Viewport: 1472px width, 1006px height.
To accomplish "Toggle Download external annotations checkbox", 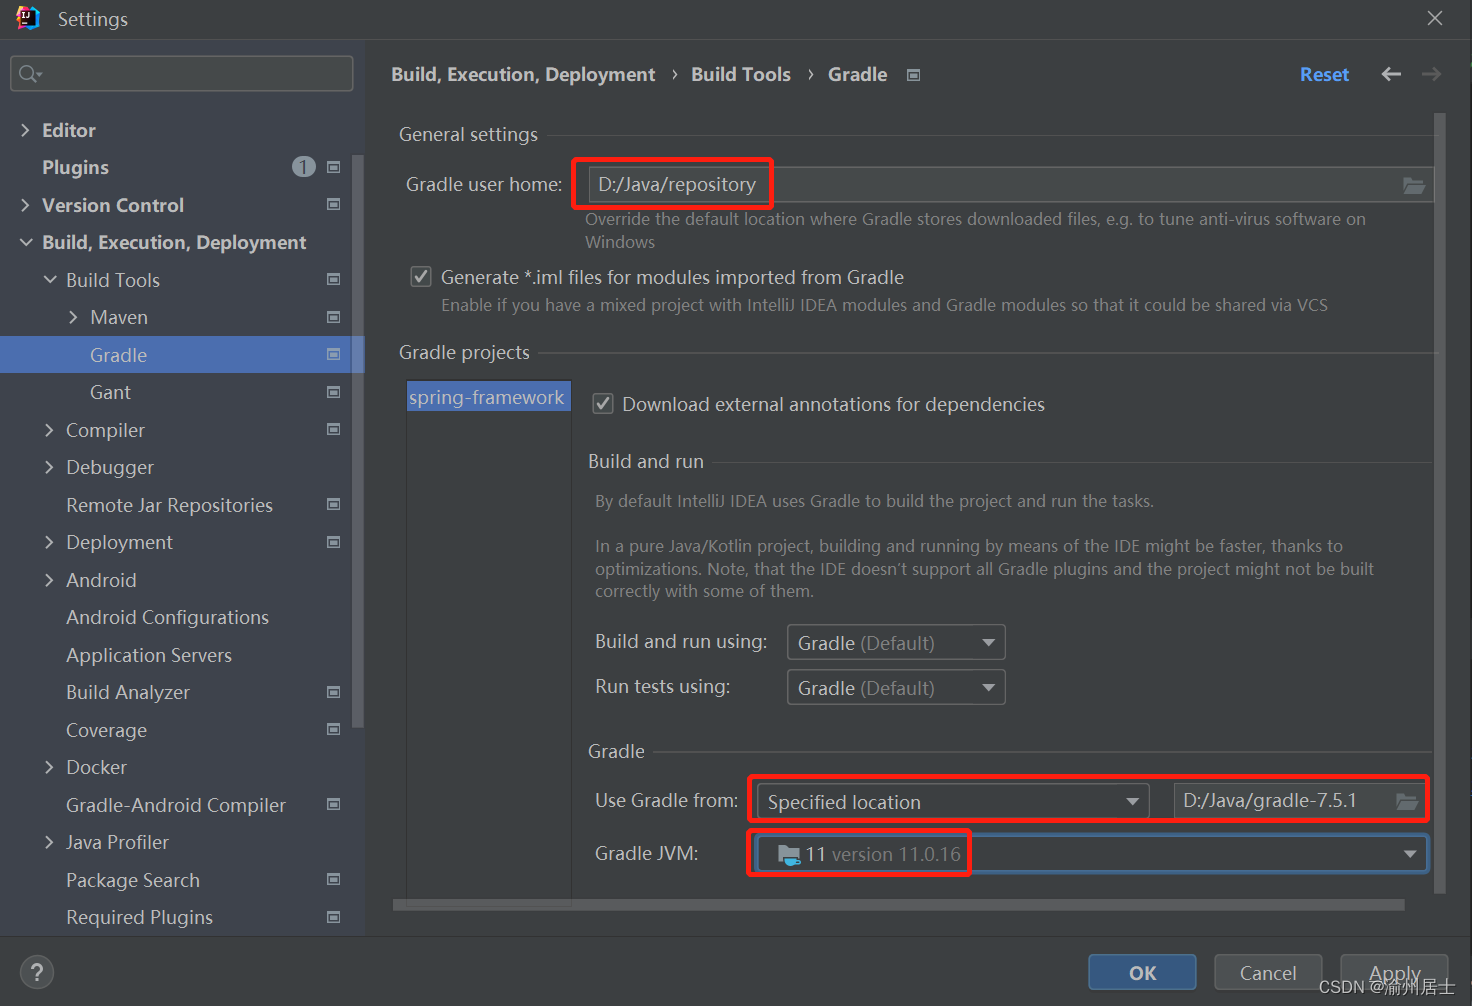I will pyautogui.click(x=603, y=404).
